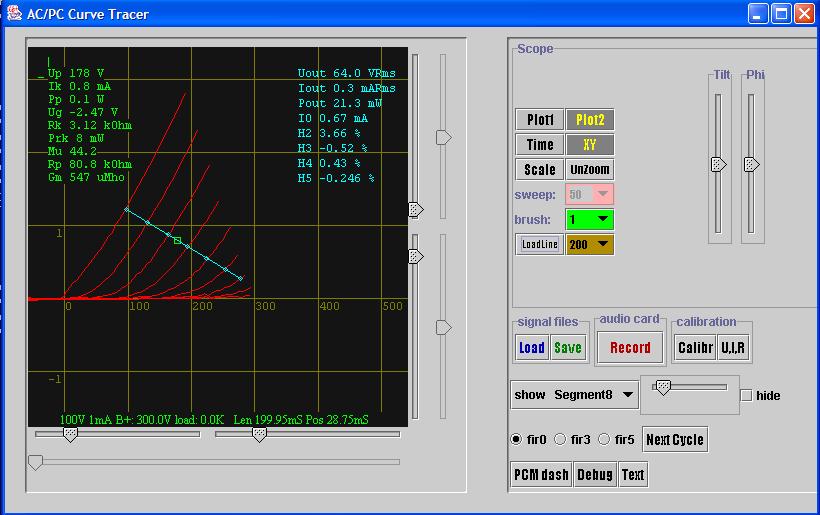Screen dimensions: 820x515
Task: Close the AC/PC Curve Tracer window
Action: pyautogui.click(x=804, y=14)
